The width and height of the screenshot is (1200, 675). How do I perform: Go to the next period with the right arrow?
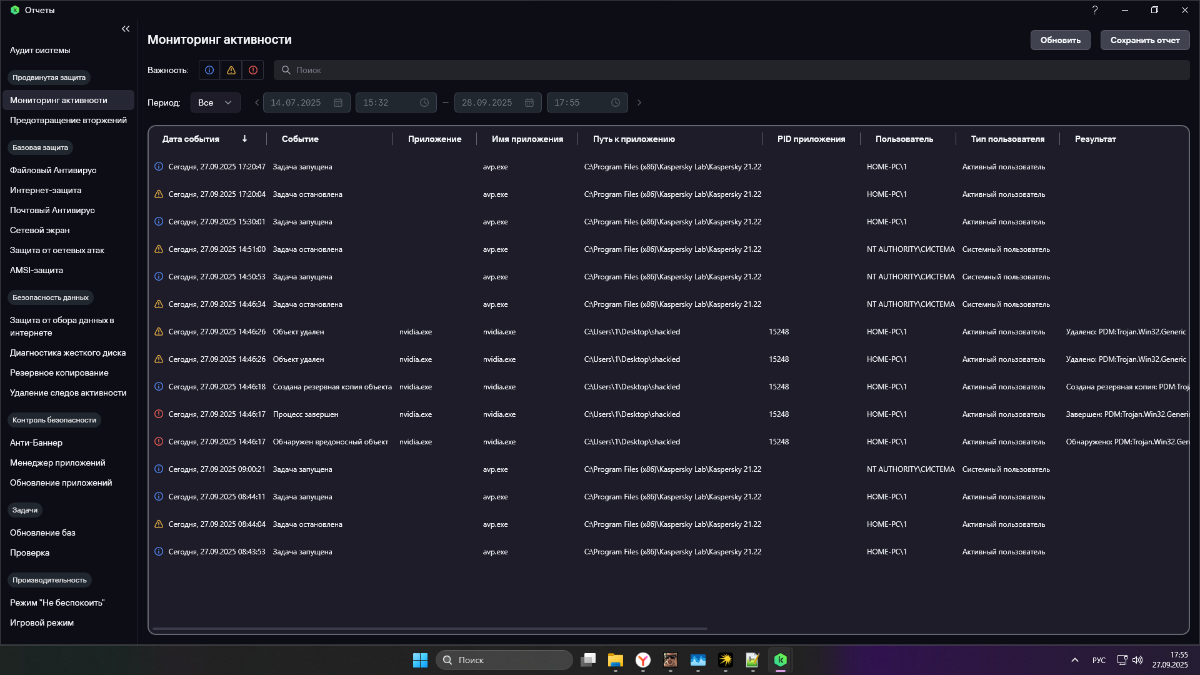[x=640, y=102]
